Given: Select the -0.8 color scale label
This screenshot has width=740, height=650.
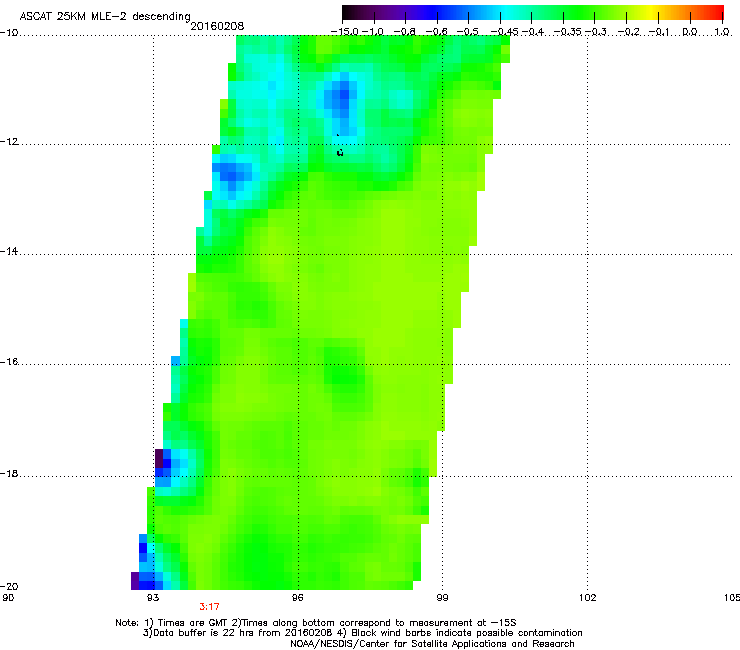Looking at the screenshot, I should [404, 32].
